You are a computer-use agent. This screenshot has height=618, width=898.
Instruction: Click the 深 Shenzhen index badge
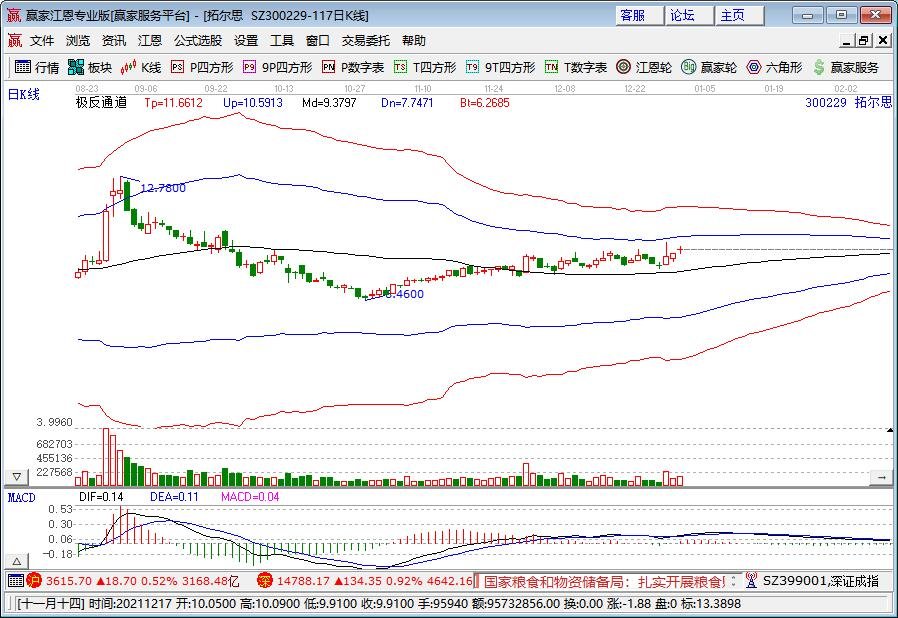click(265, 581)
